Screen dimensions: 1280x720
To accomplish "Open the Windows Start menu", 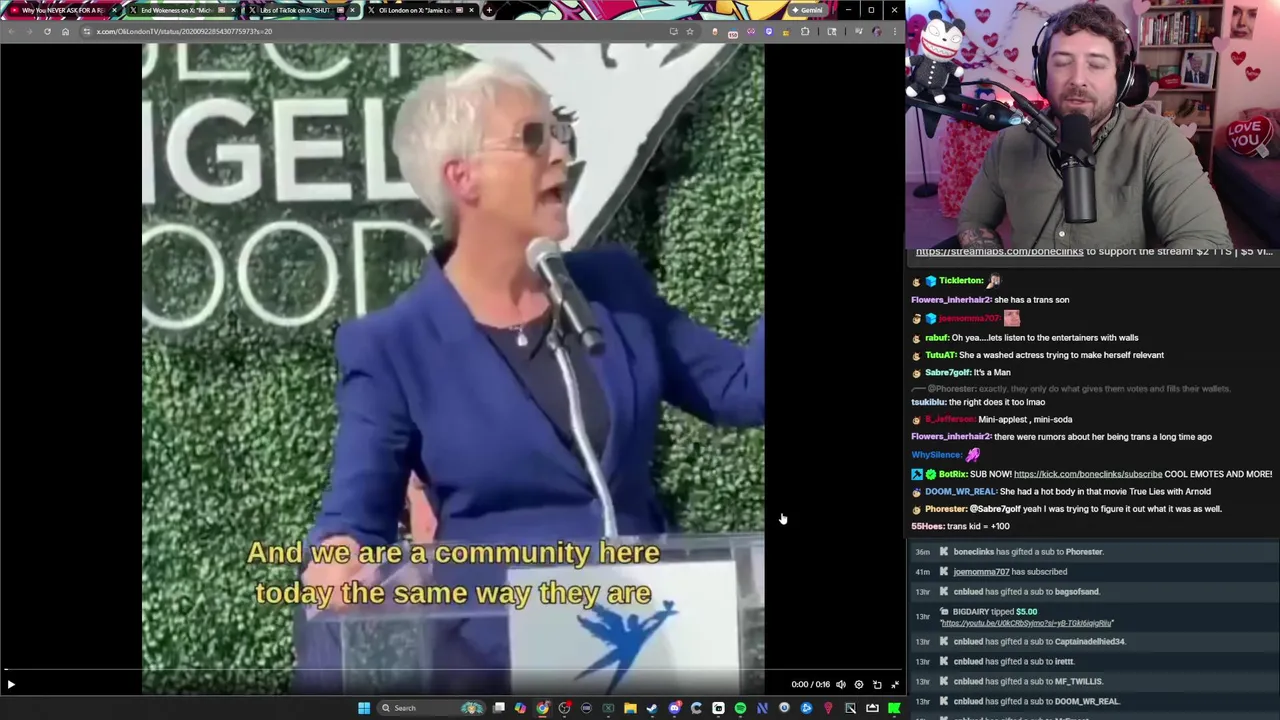I will click(364, 708).
